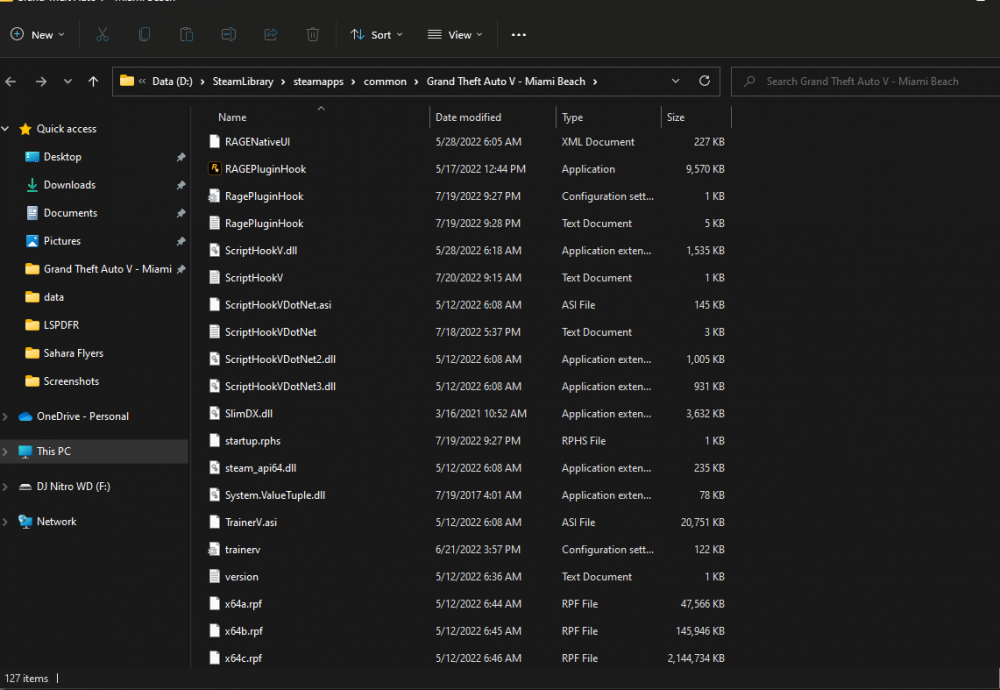Click the Delete icon in the toolbar

[312, 34]
